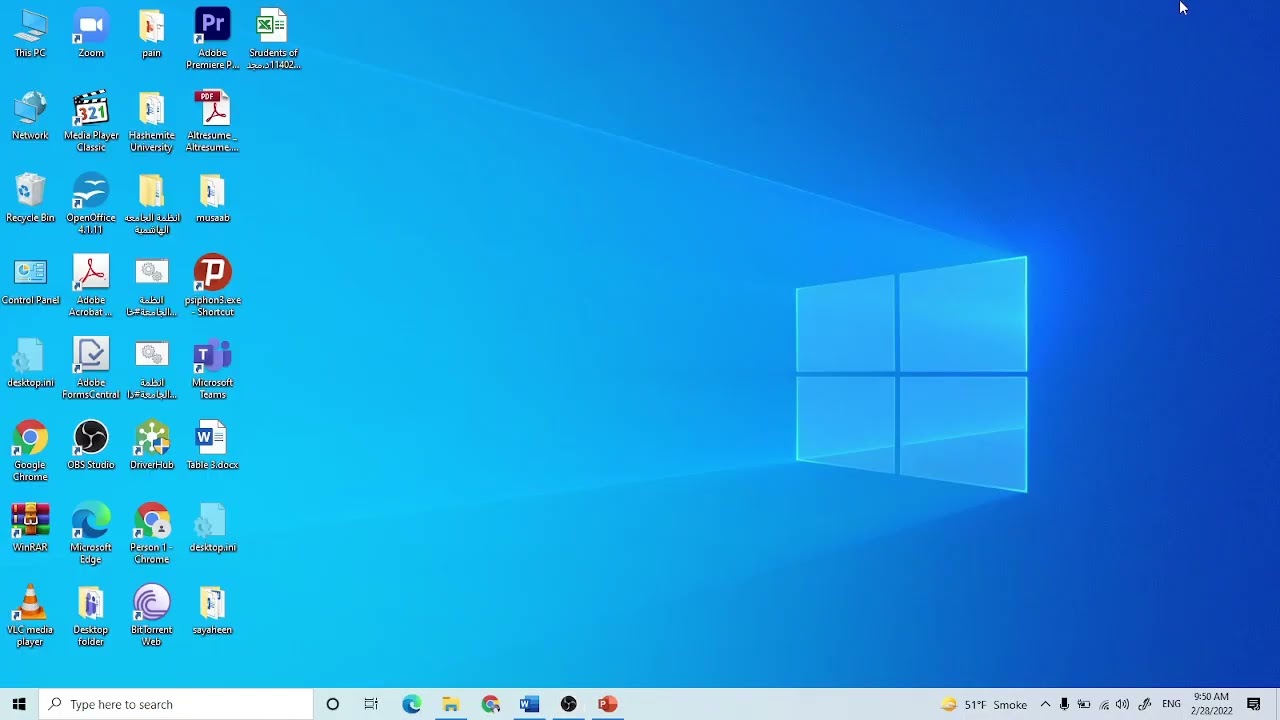Open the volume control in system tray
The width and height of the screenshot is (1280, 720).
tap(1123, 704)
